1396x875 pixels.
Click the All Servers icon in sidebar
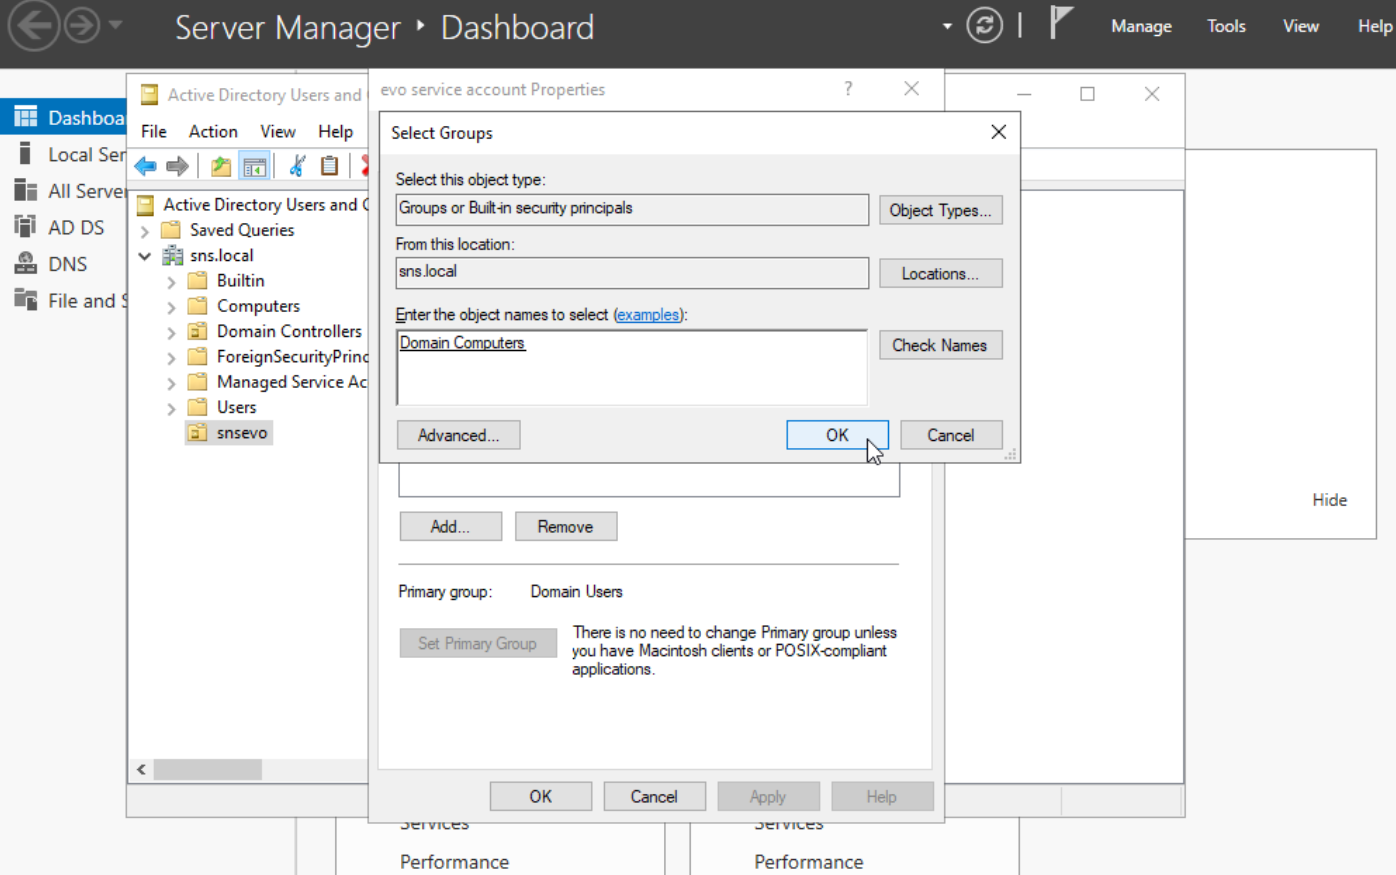coord(26,190)
